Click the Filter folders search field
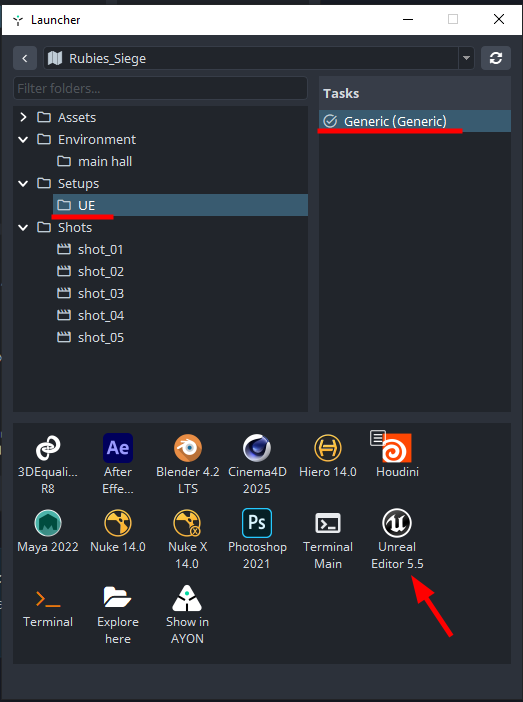 pos(160,88)
